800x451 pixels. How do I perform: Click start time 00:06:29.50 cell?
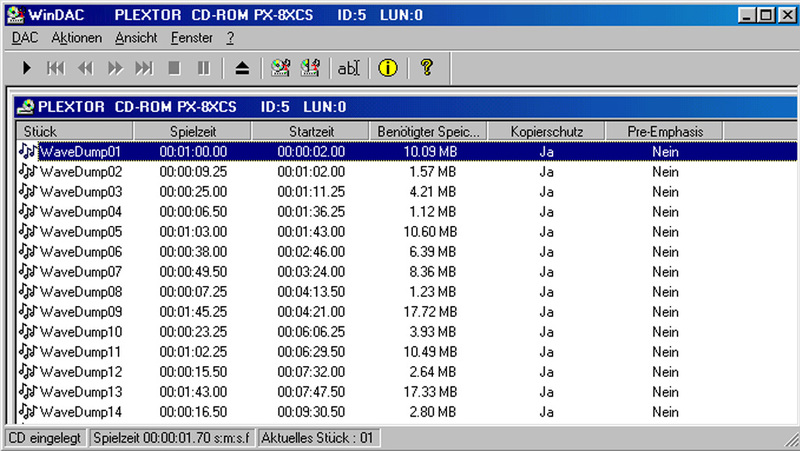coord(311,352)
